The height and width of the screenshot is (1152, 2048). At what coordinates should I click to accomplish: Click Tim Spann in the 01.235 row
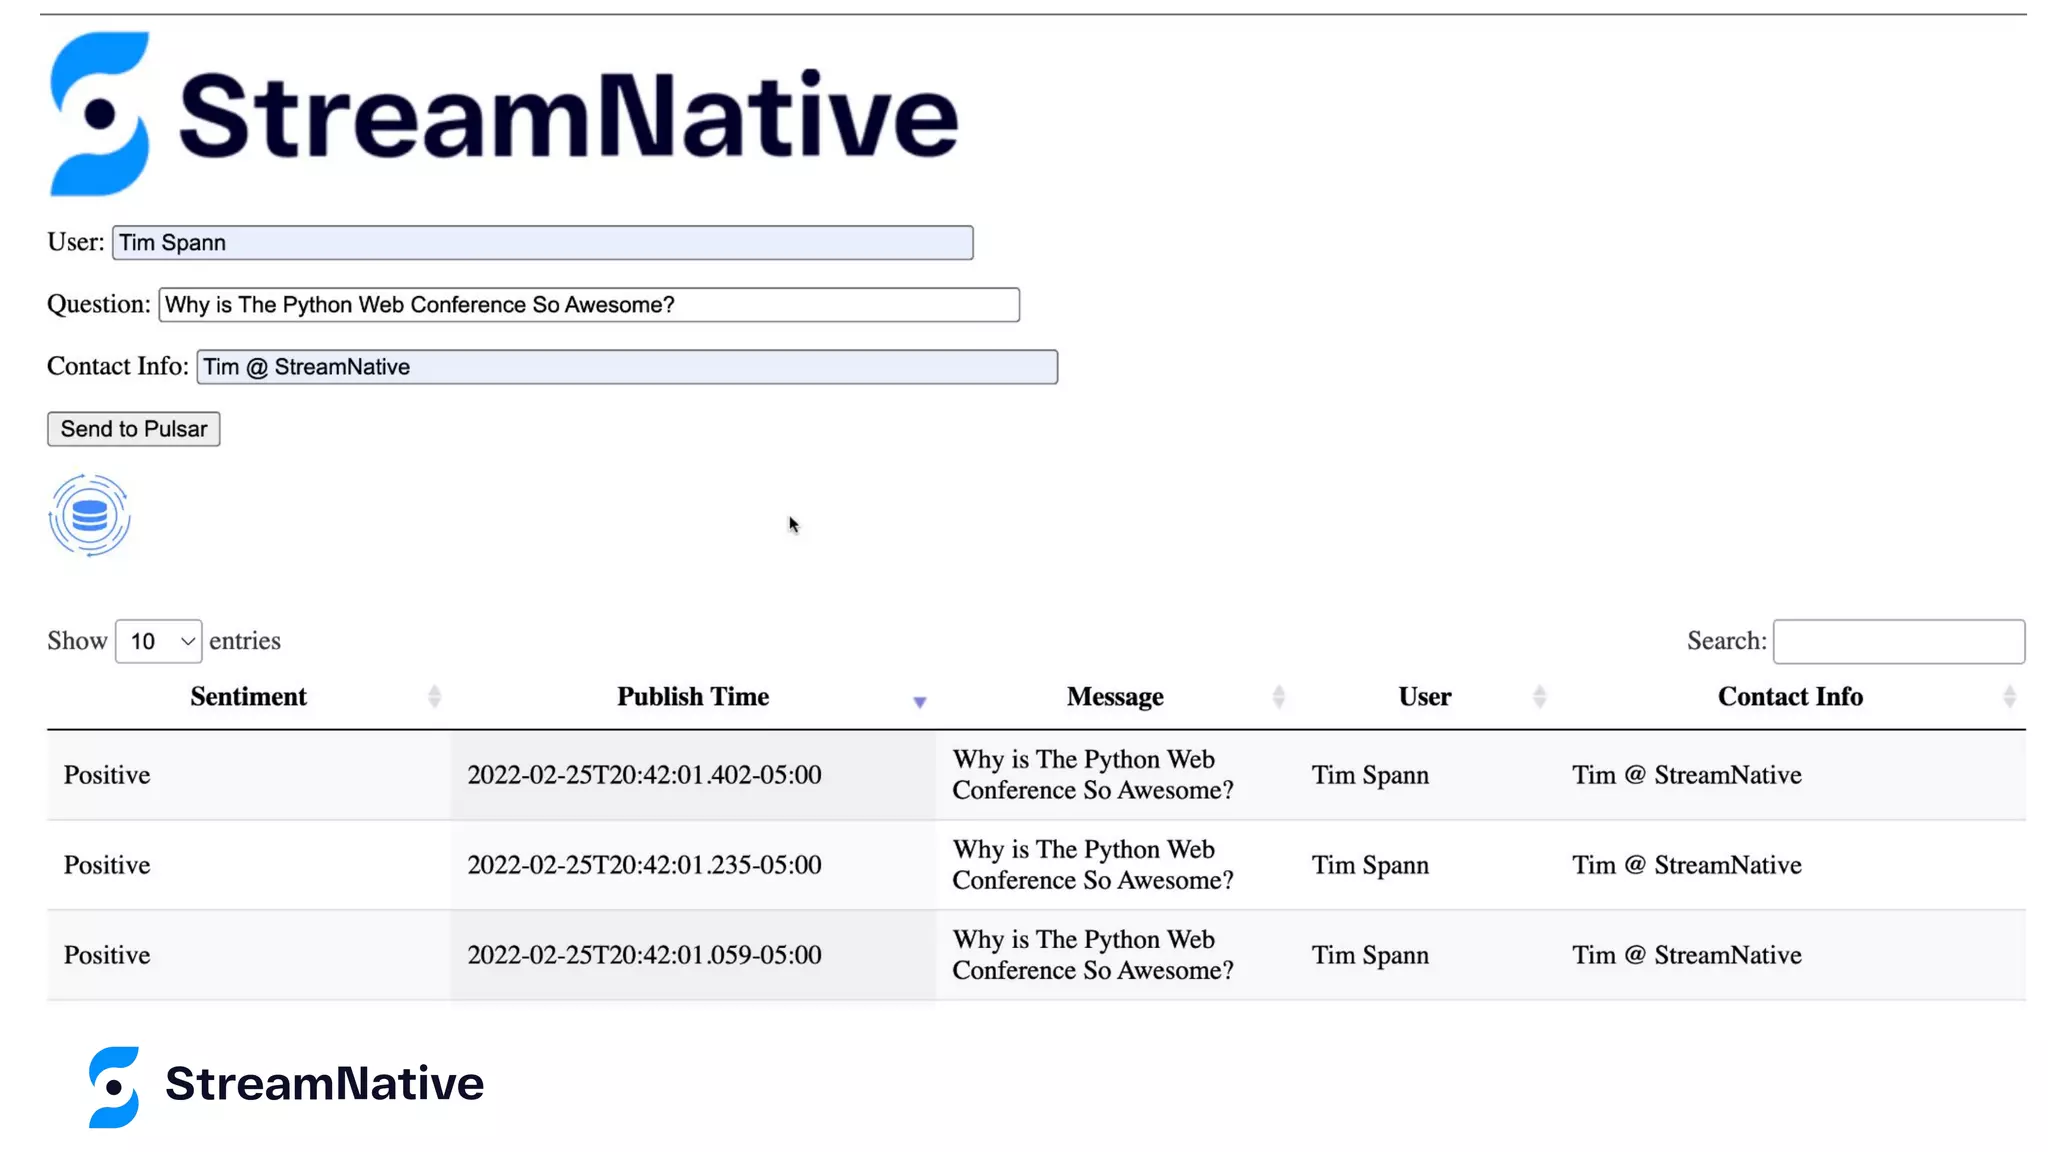click(1370, 865)
